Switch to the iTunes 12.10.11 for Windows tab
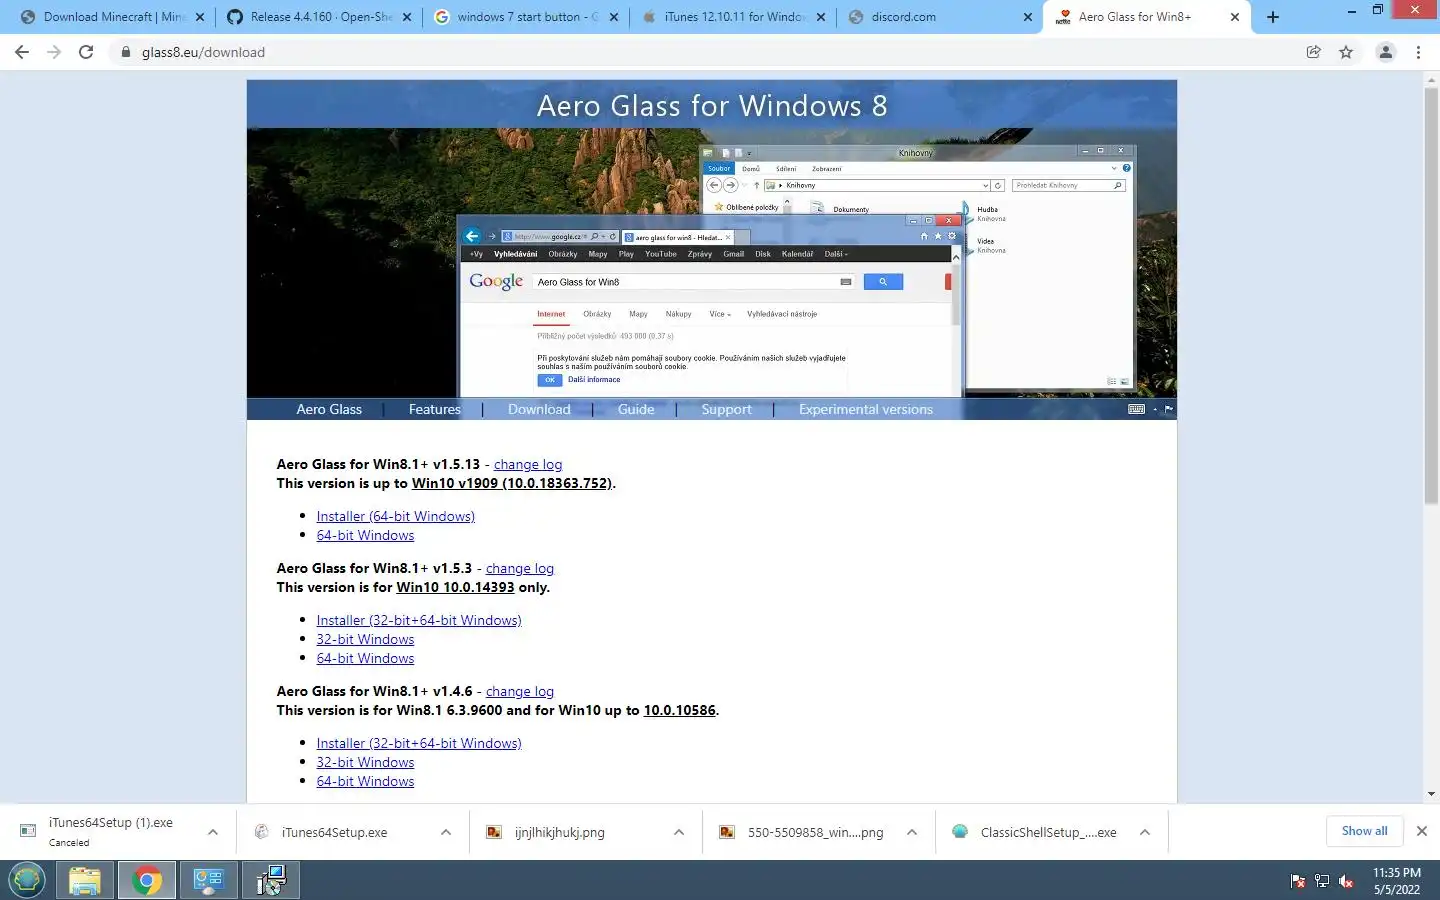 pos(732,17)
